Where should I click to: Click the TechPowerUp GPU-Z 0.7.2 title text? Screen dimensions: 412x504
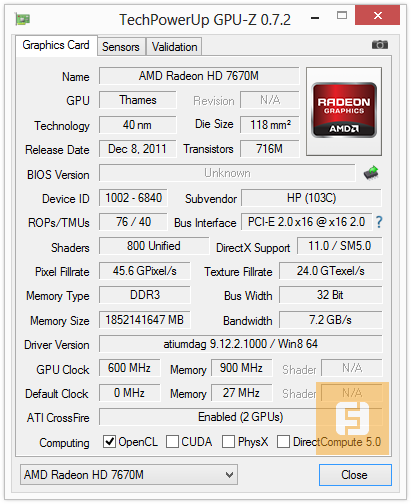click(205, 20)
